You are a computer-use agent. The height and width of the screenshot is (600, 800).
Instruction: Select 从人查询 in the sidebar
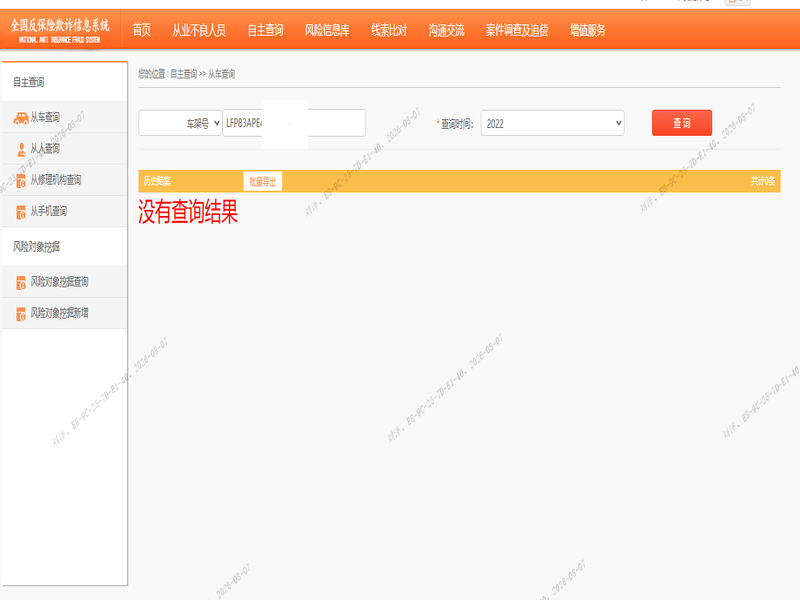65,149
